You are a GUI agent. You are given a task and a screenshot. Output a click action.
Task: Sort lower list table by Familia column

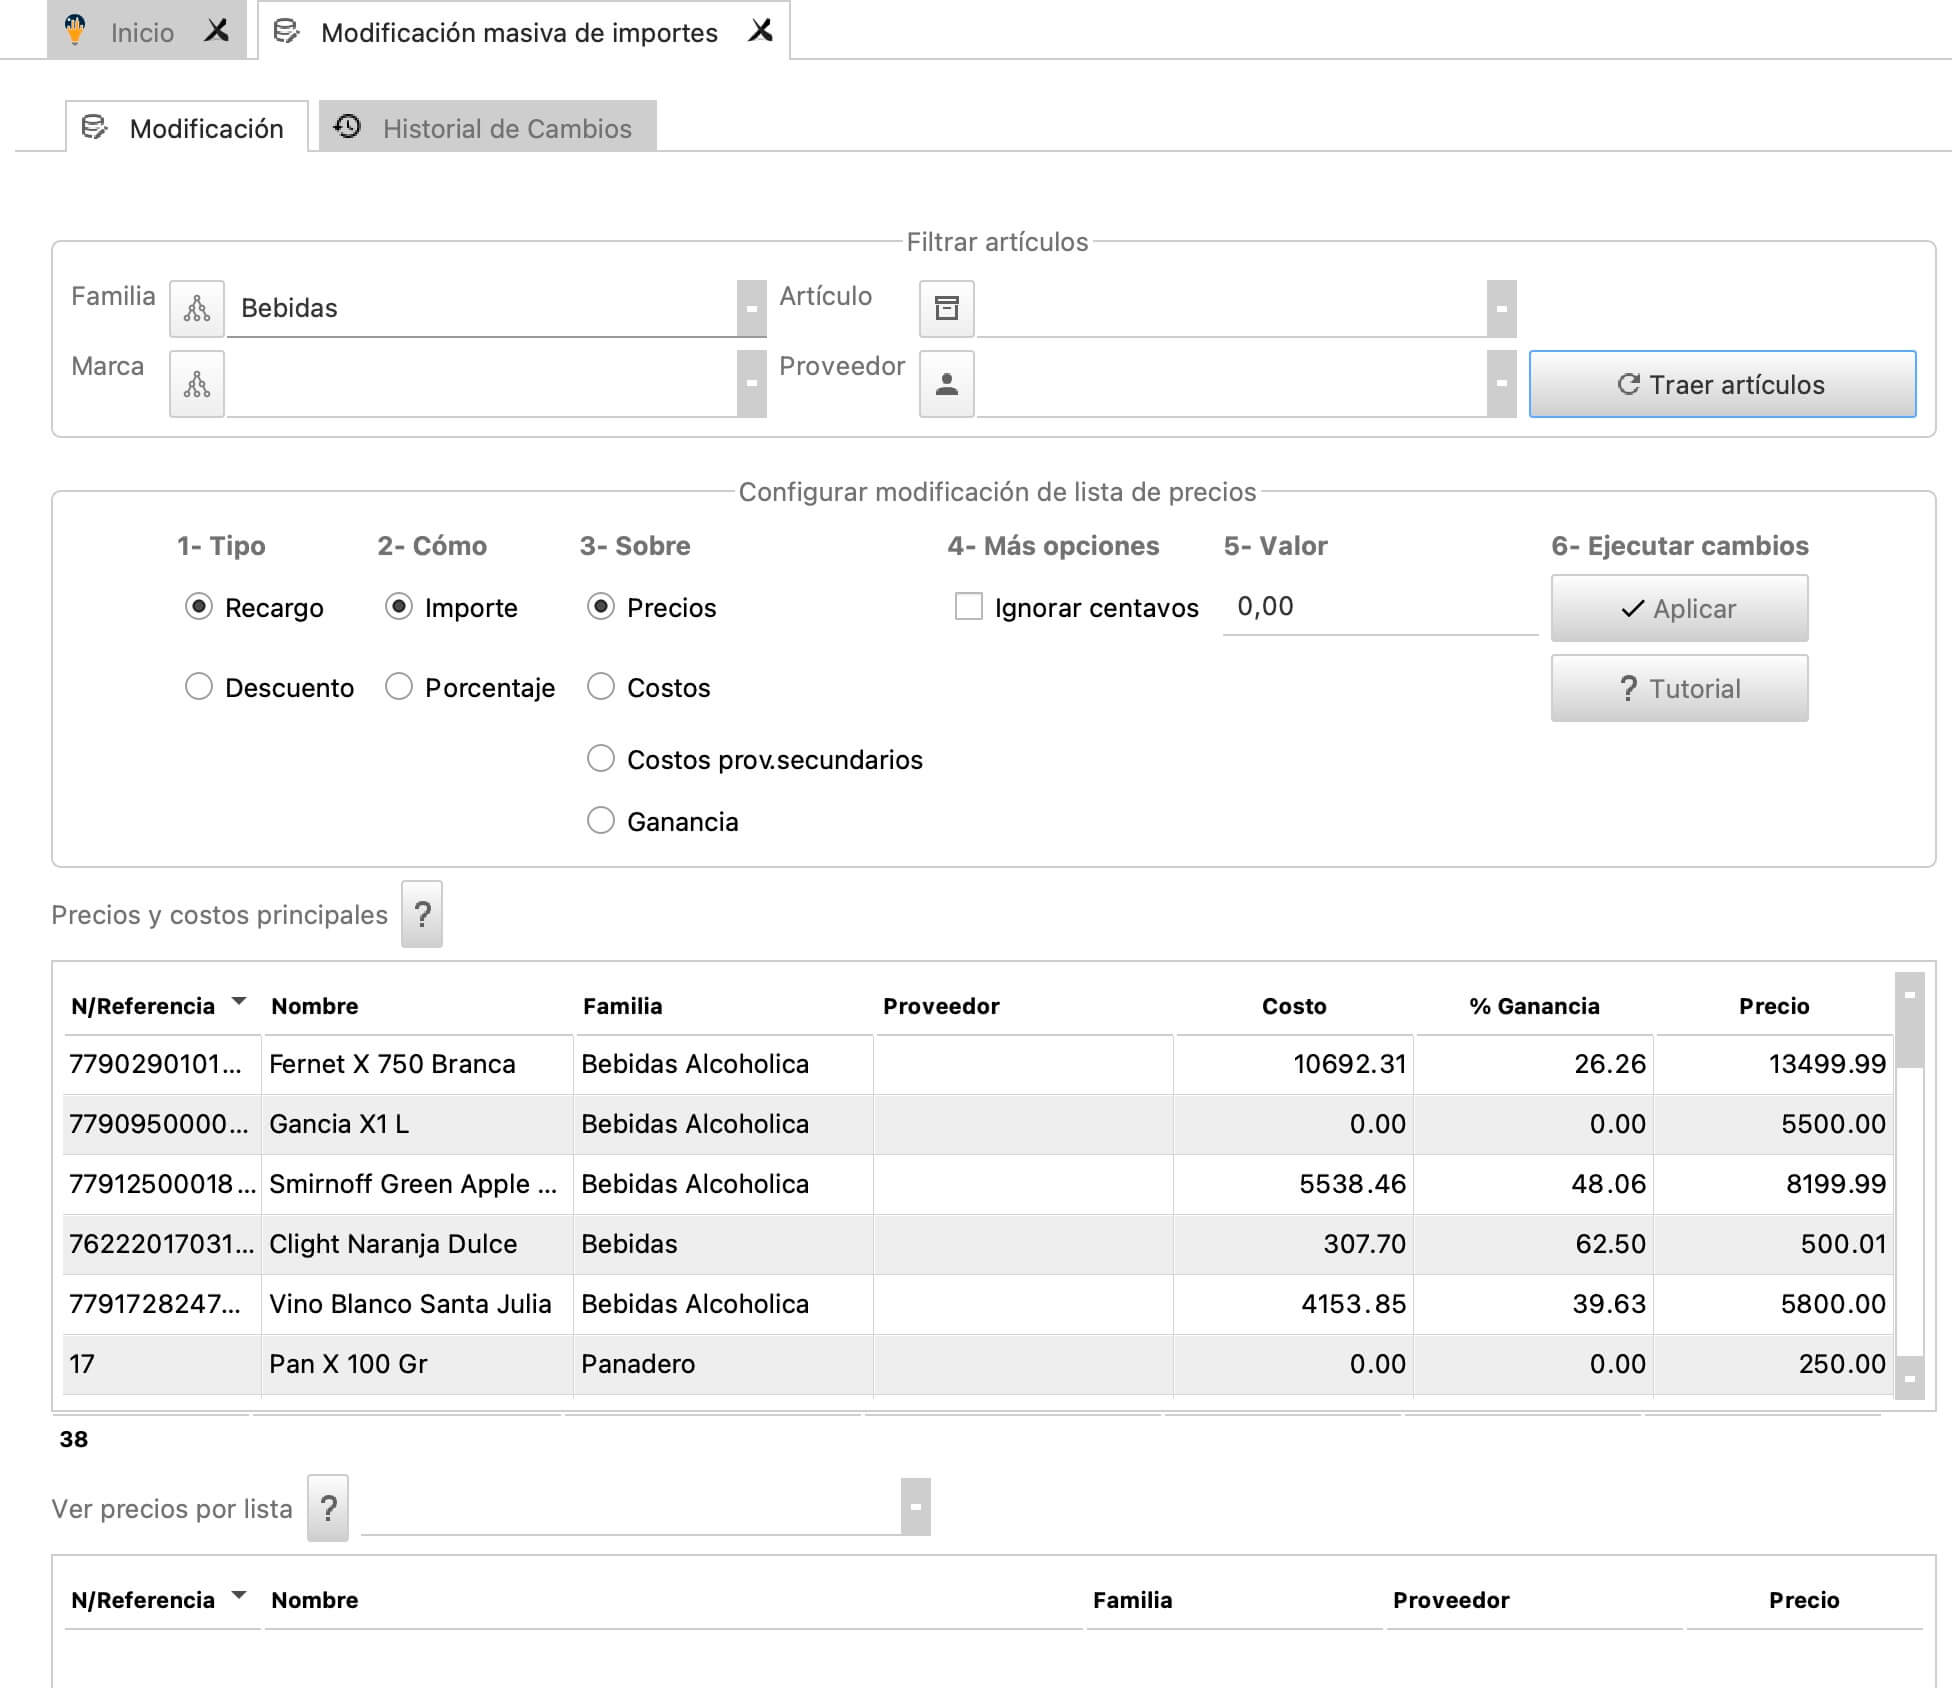(x=1132, y=1600)
